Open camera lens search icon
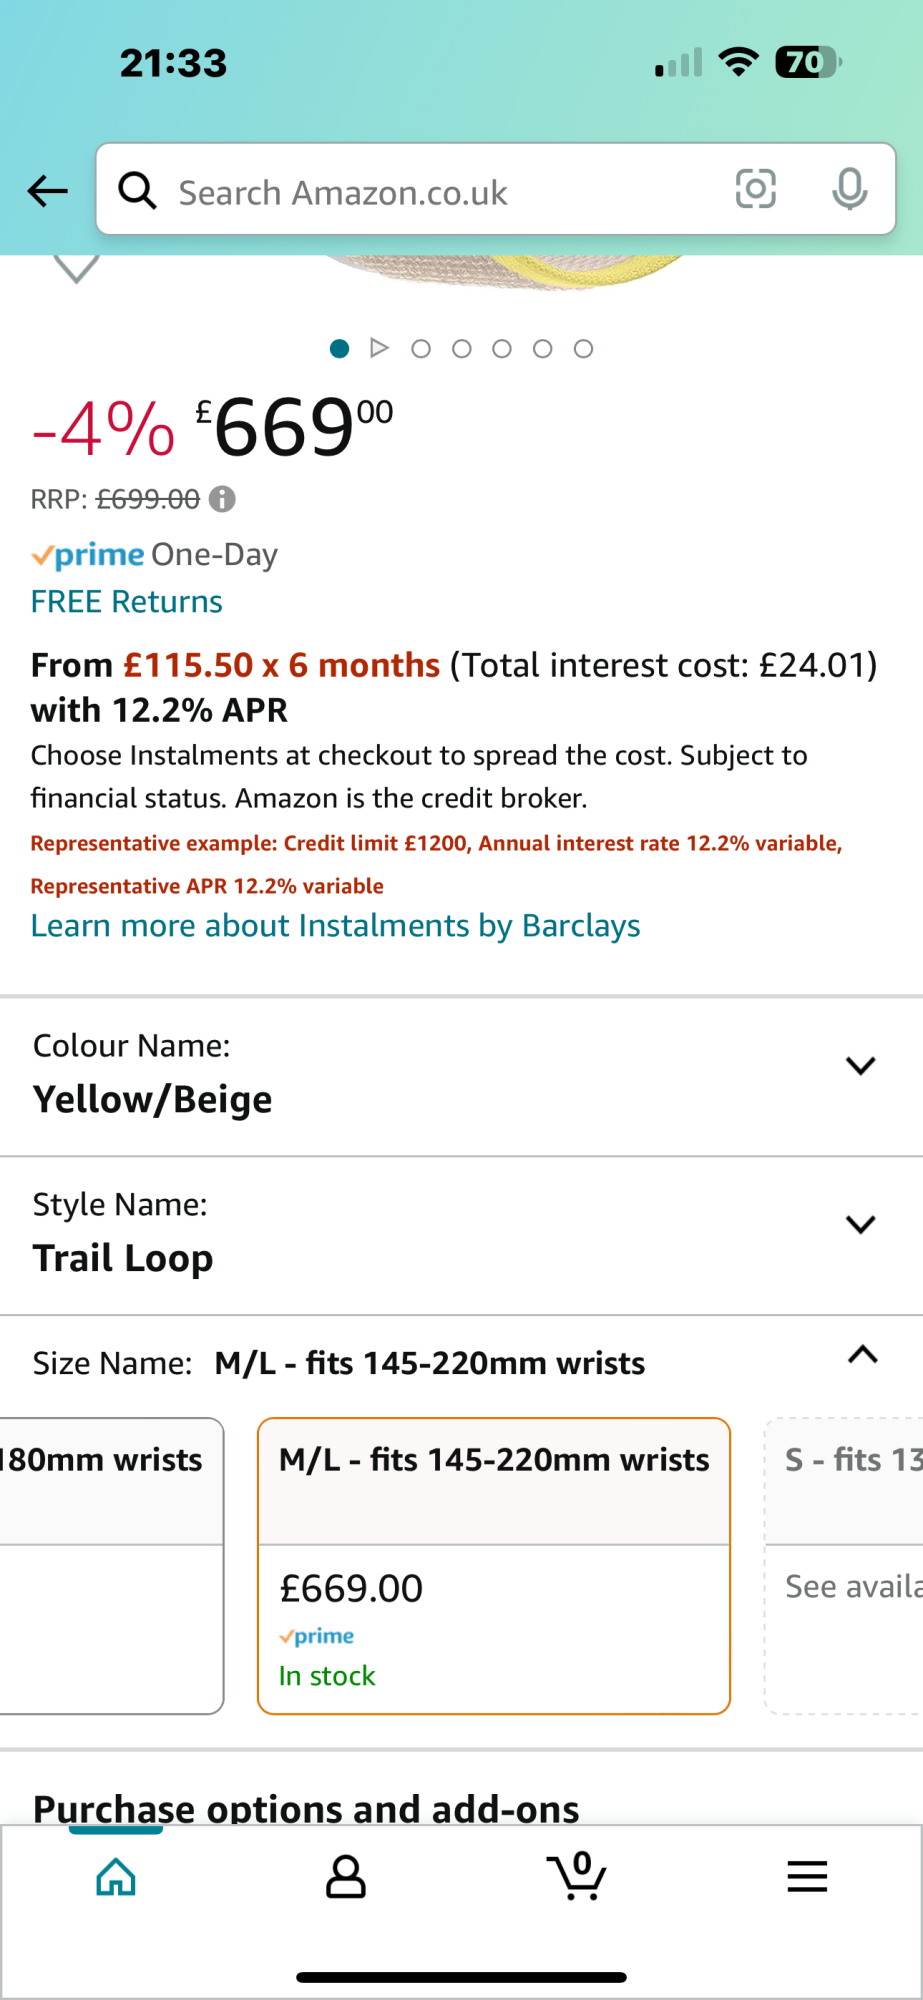923x2000 pixels. [755, 189]
